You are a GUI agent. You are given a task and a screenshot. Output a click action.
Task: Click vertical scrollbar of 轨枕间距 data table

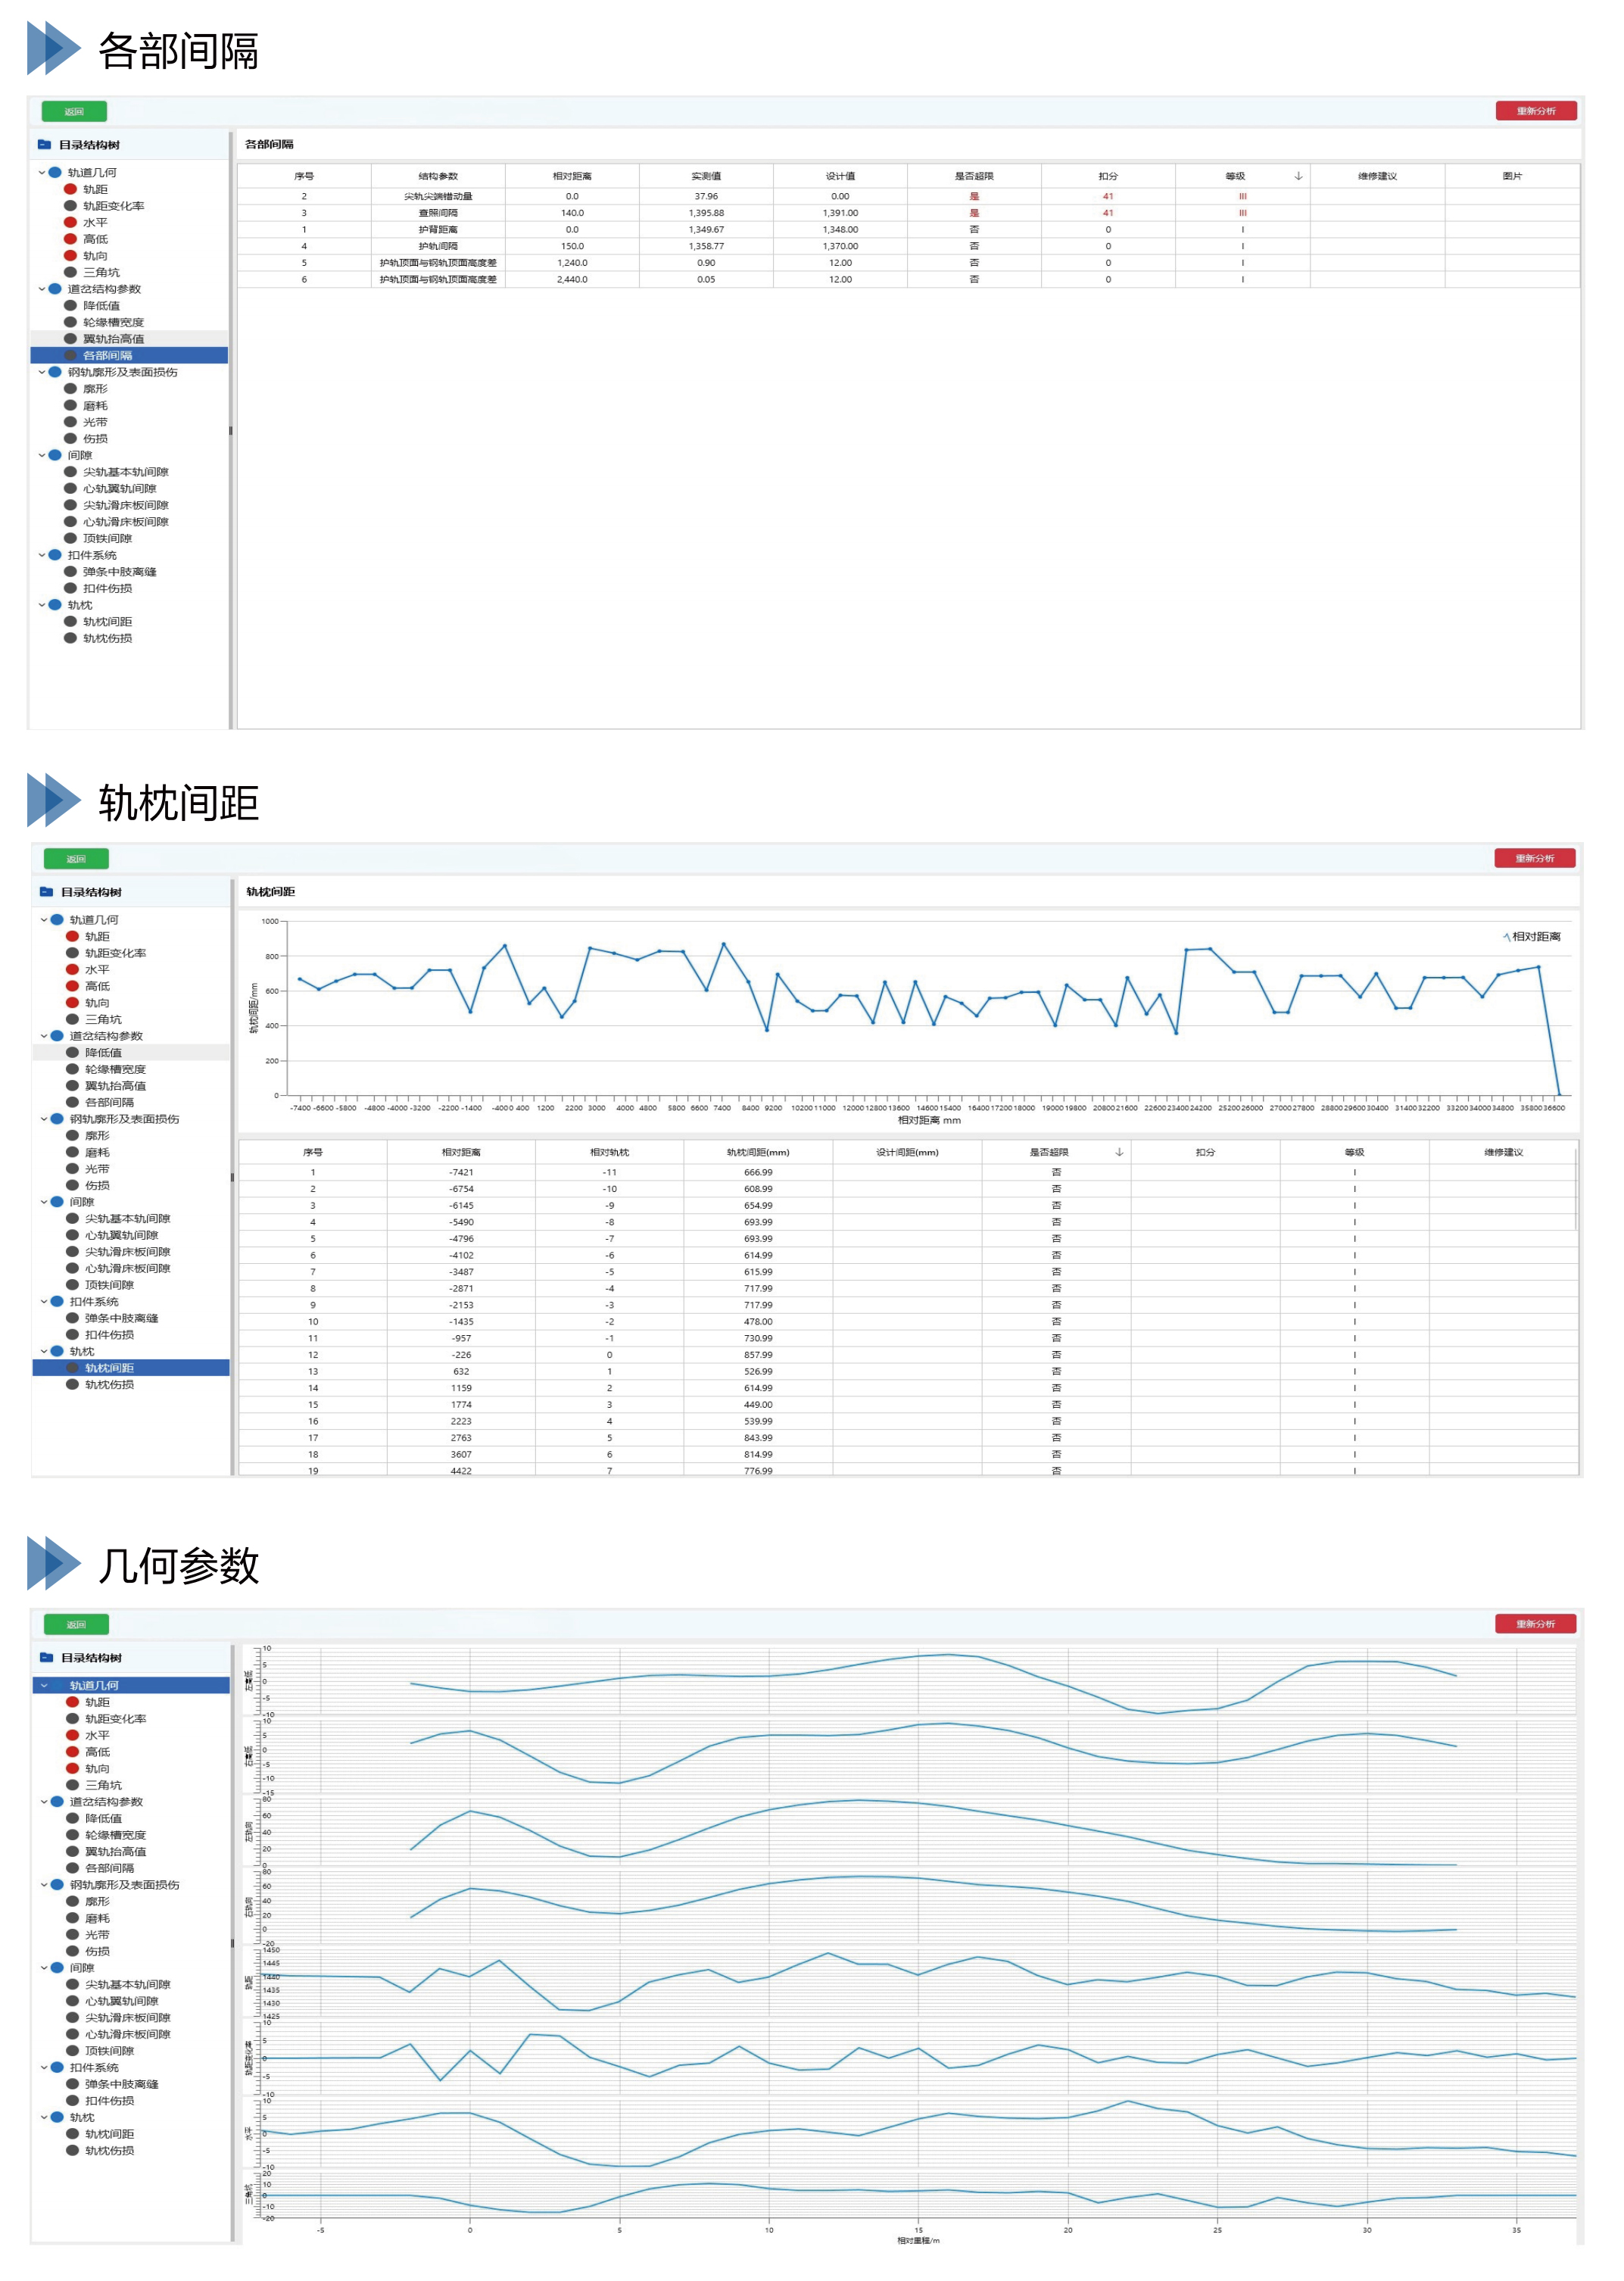1576,1190
